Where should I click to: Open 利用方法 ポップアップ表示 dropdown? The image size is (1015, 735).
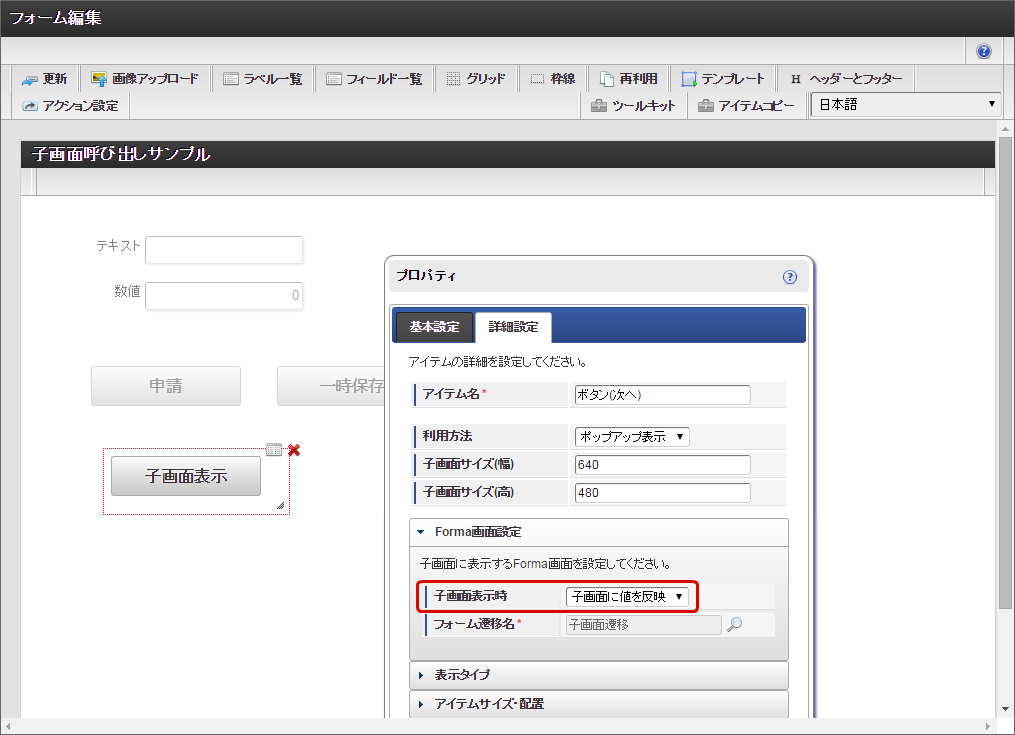pyautogui.click(x=631, y=437)
